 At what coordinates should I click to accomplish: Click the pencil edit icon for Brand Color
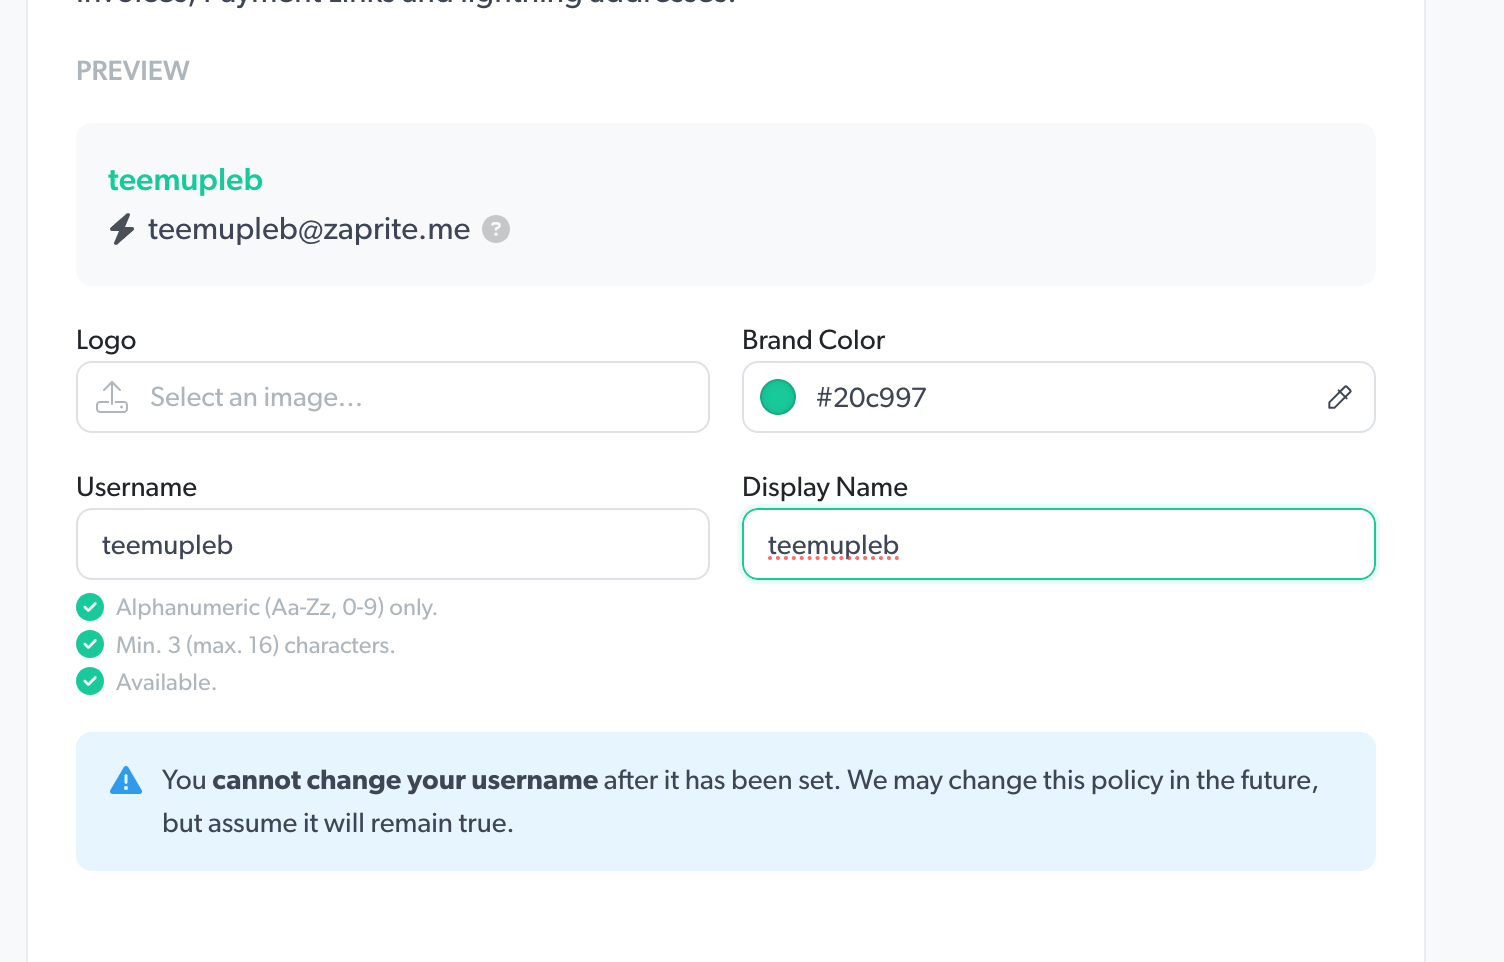[1339, 397]
